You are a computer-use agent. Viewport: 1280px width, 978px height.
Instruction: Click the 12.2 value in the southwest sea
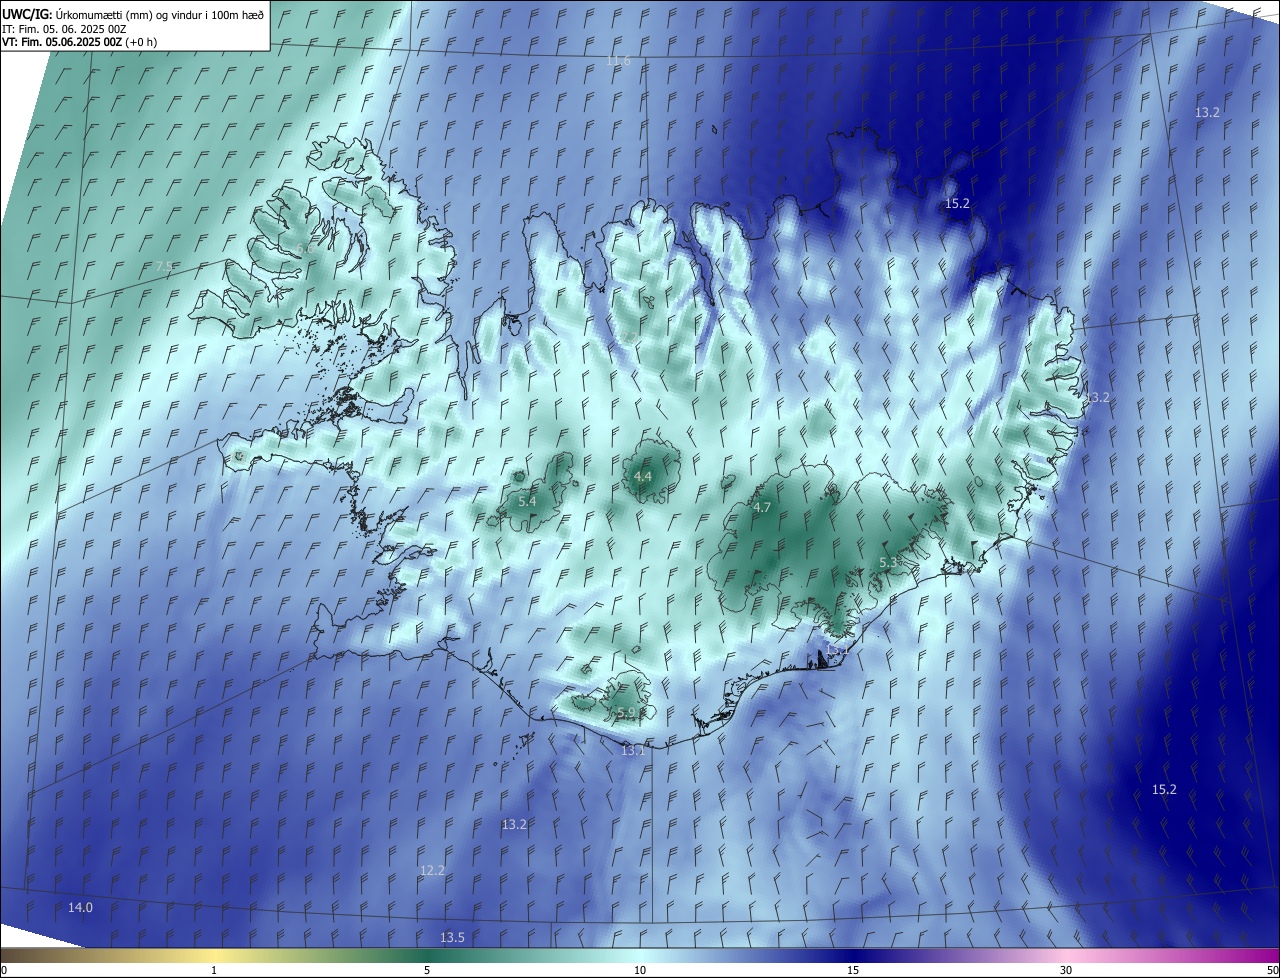432,870
